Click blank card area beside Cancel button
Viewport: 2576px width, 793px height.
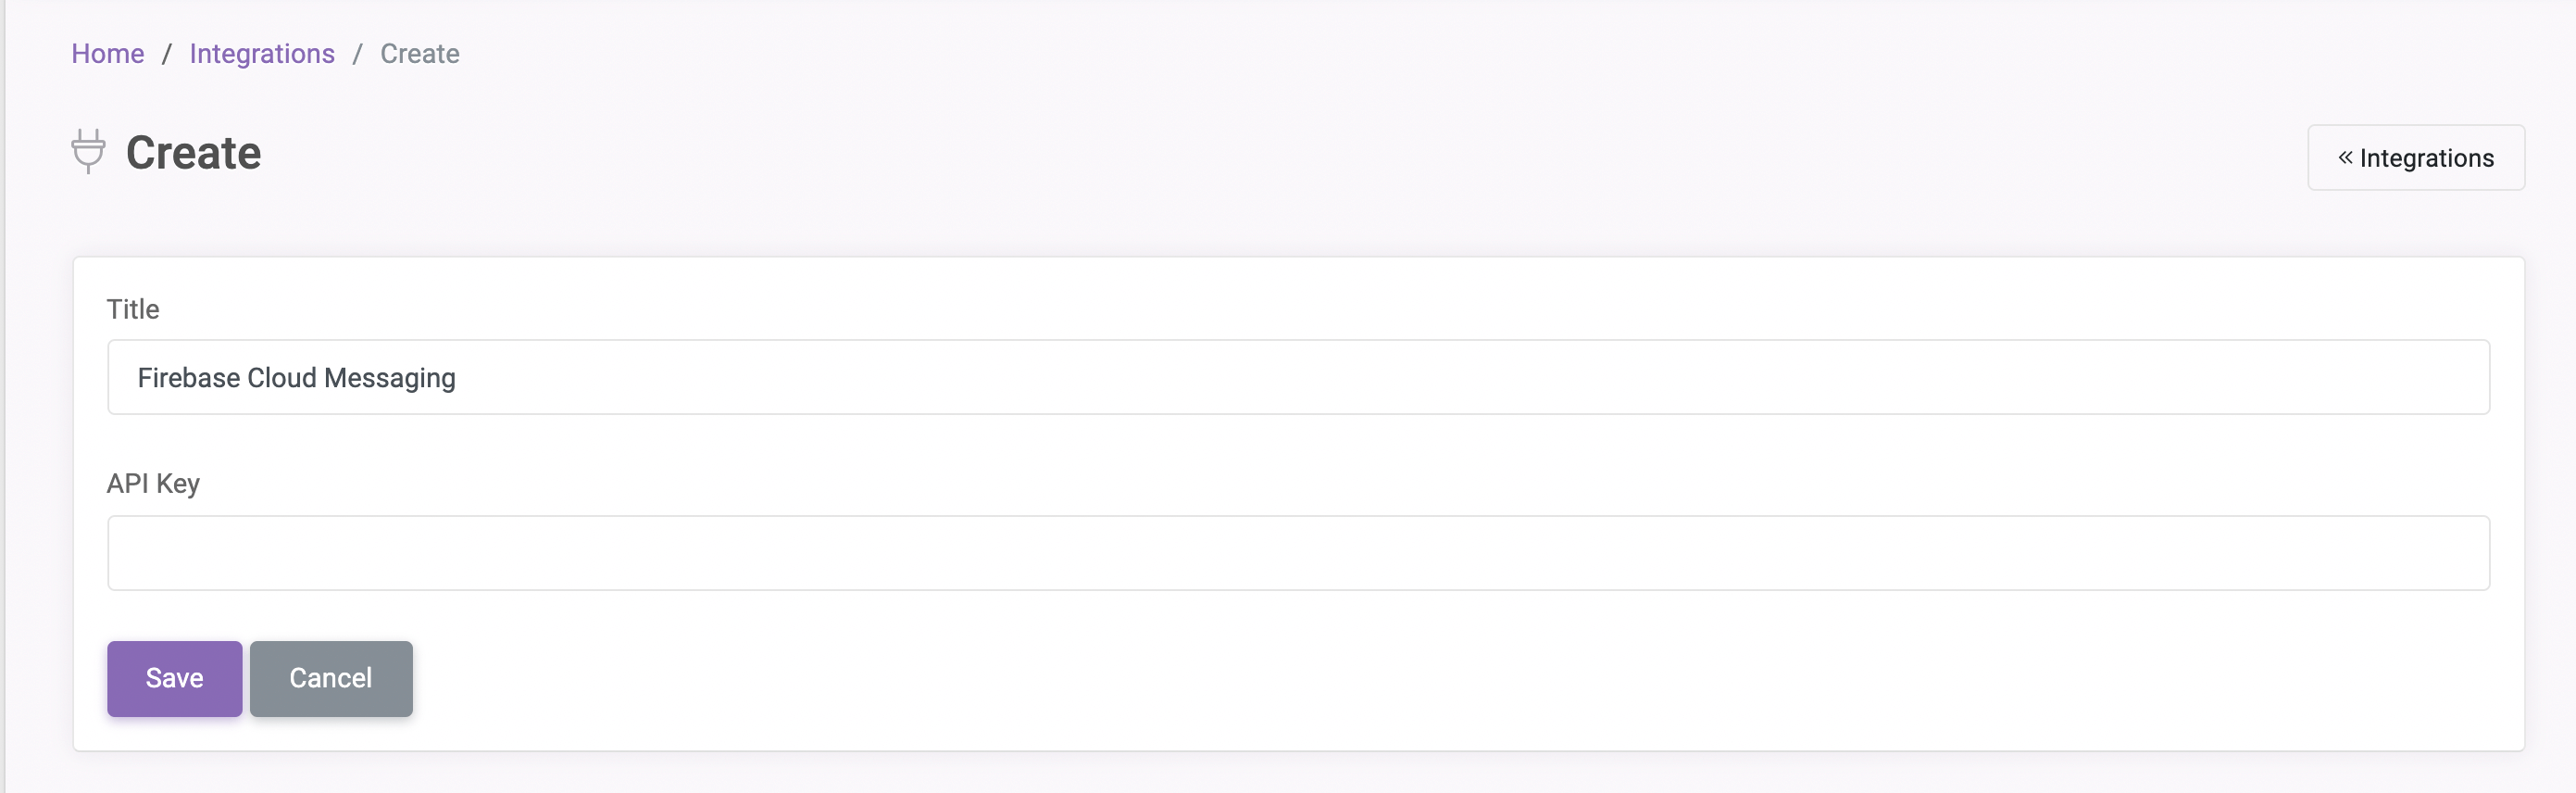pos(1400,679)
